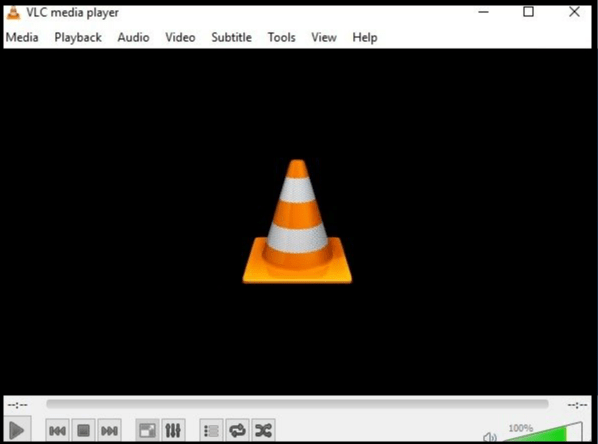Screen dimensions: 598x444
Task: Open the Help menu
Action: (365, 37)
